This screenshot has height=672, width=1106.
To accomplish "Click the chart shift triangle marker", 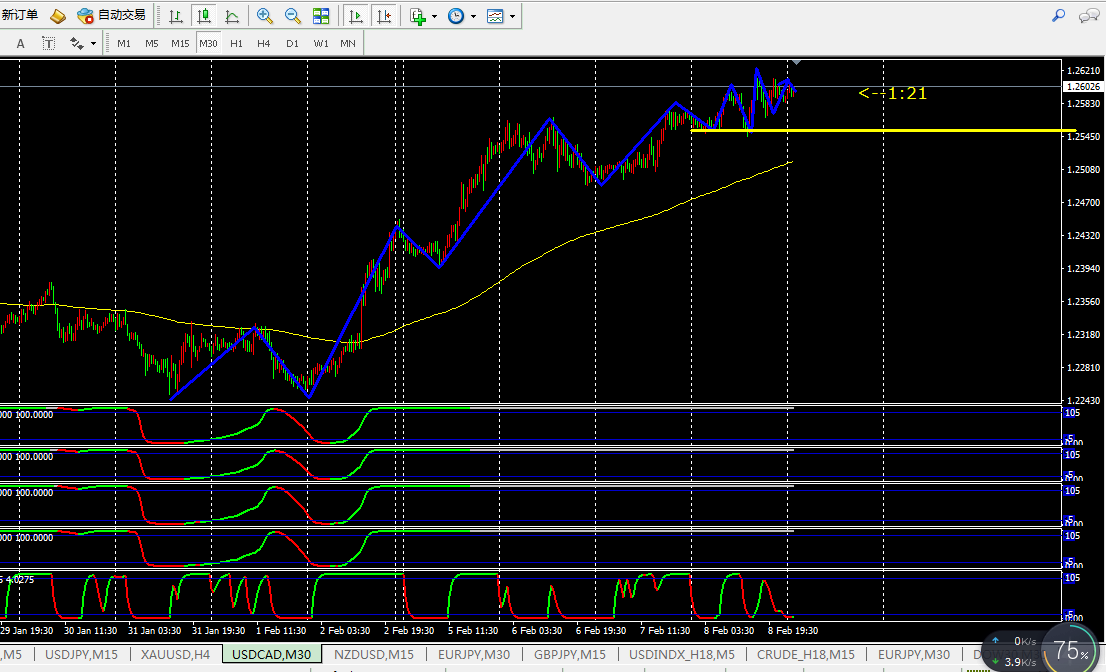I will pos(796,63).
